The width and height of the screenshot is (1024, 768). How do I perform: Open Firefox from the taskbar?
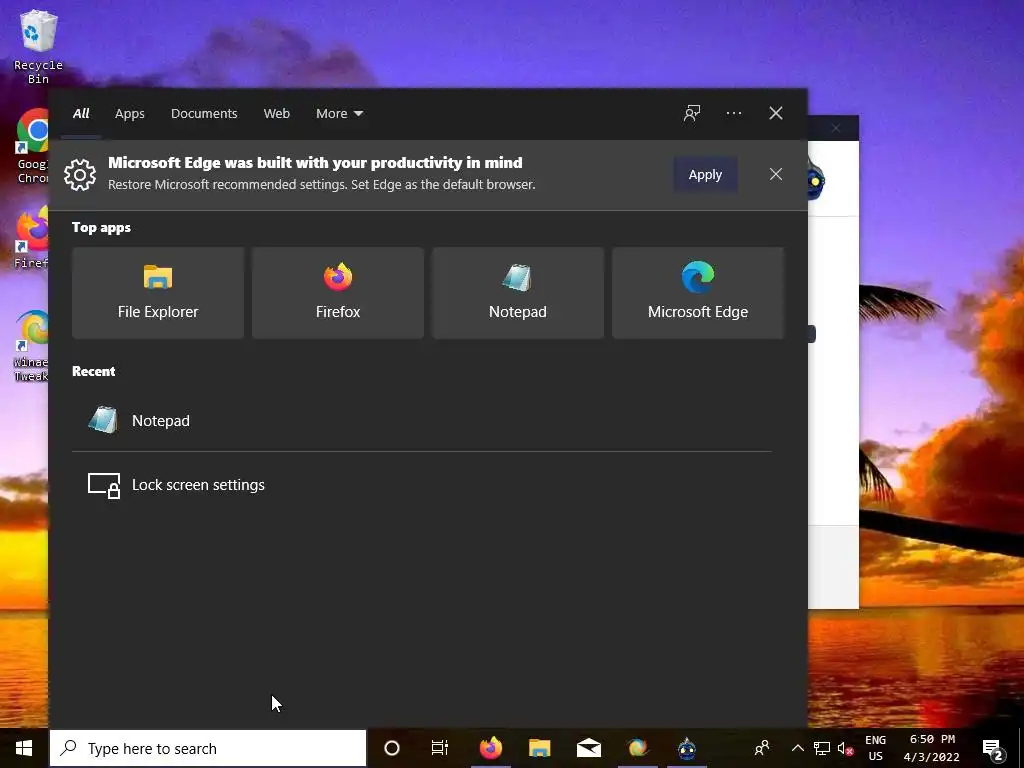tap(490, 748)
